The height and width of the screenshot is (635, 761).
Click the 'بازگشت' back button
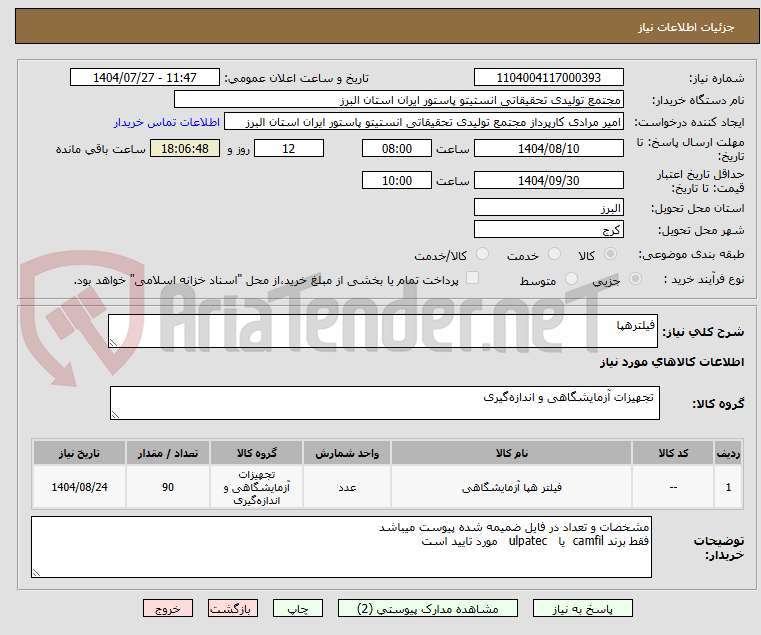[x=232, y=608]
